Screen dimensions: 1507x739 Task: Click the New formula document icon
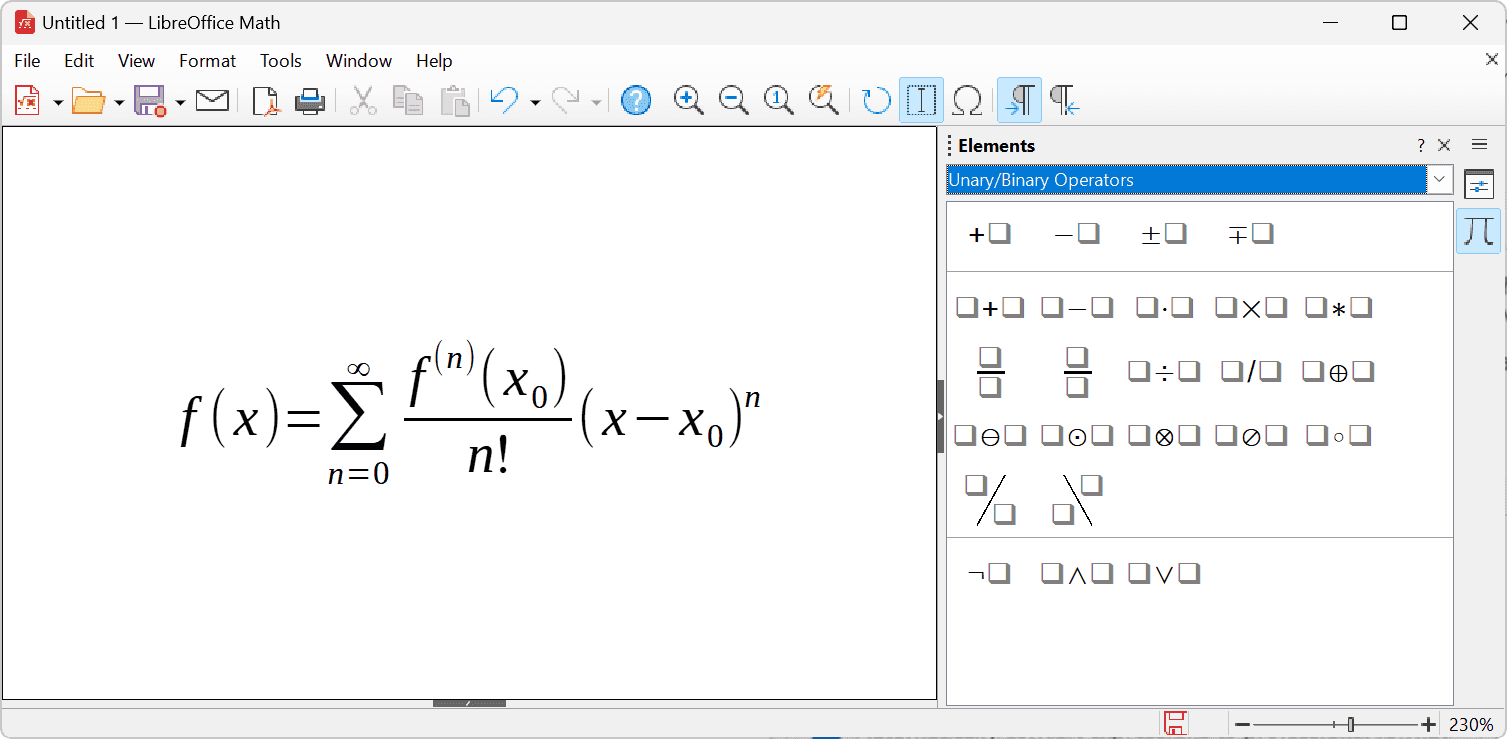[28, 100]
